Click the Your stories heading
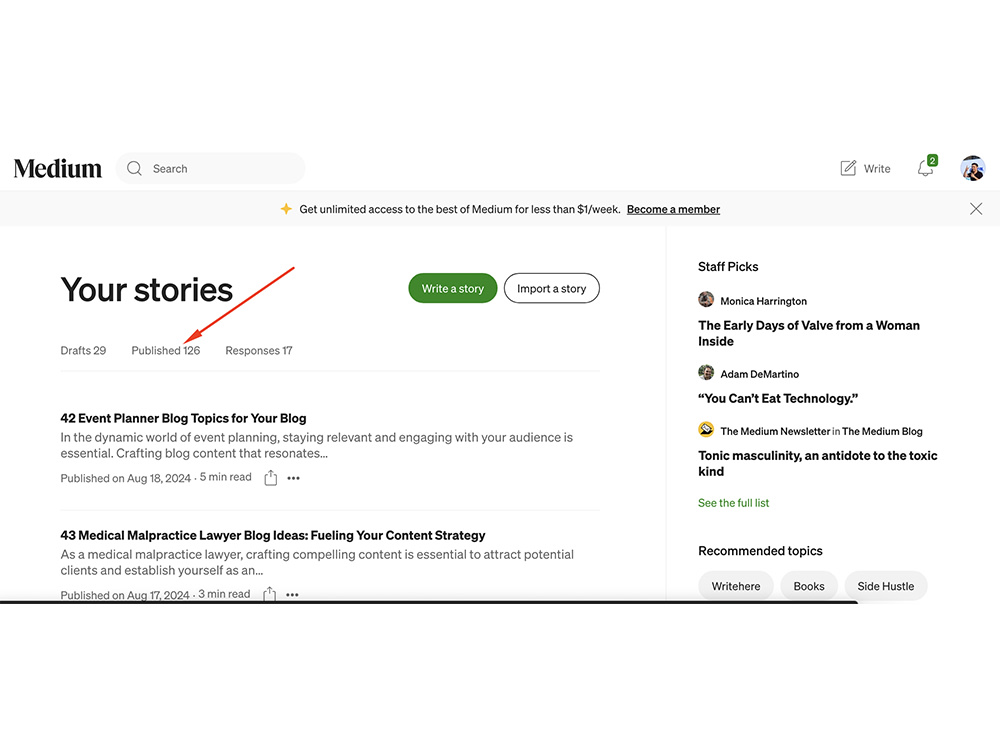The height and width of the screenshot is (750, 1000). (147, 290)
